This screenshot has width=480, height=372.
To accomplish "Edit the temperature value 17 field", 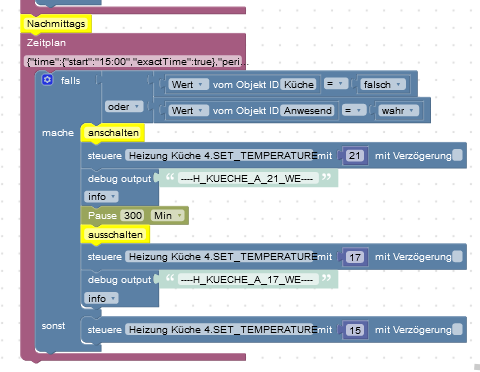I will pyautogui.click(x=355, y=257).
